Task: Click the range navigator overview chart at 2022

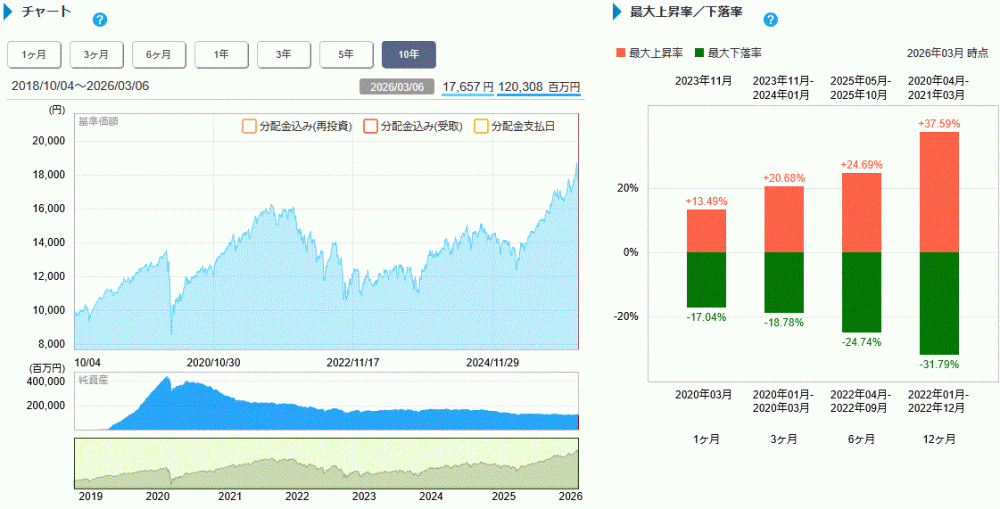Action: pos(297,468)
